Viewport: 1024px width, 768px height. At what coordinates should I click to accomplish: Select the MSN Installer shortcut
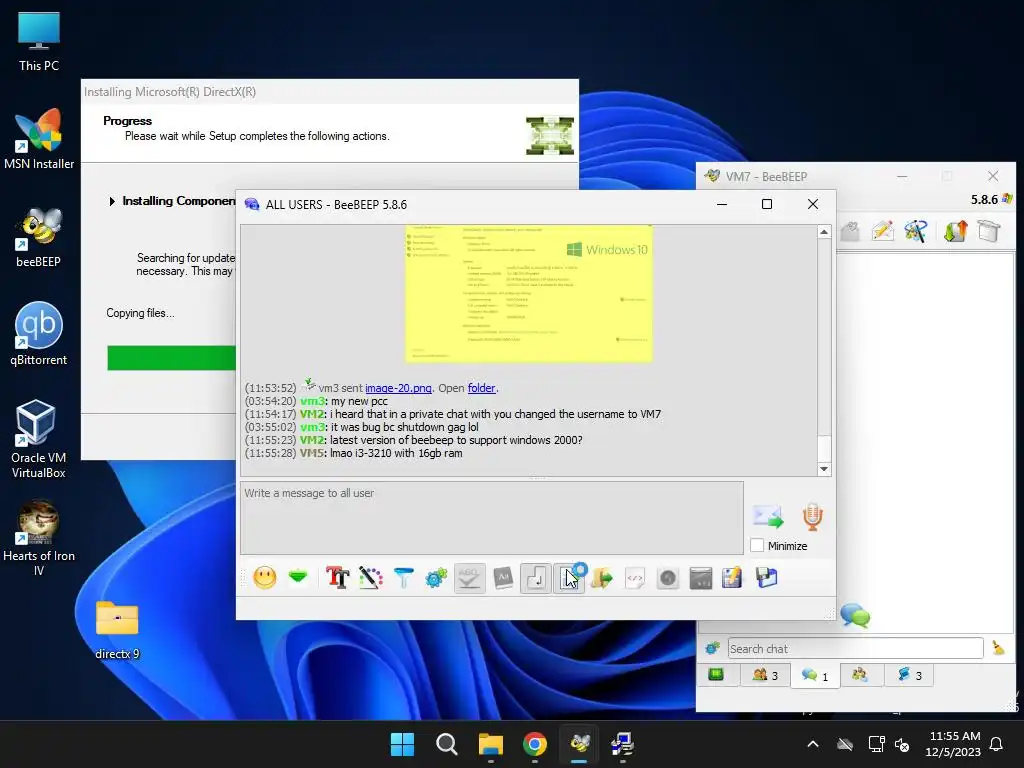[x=39, y=139]
